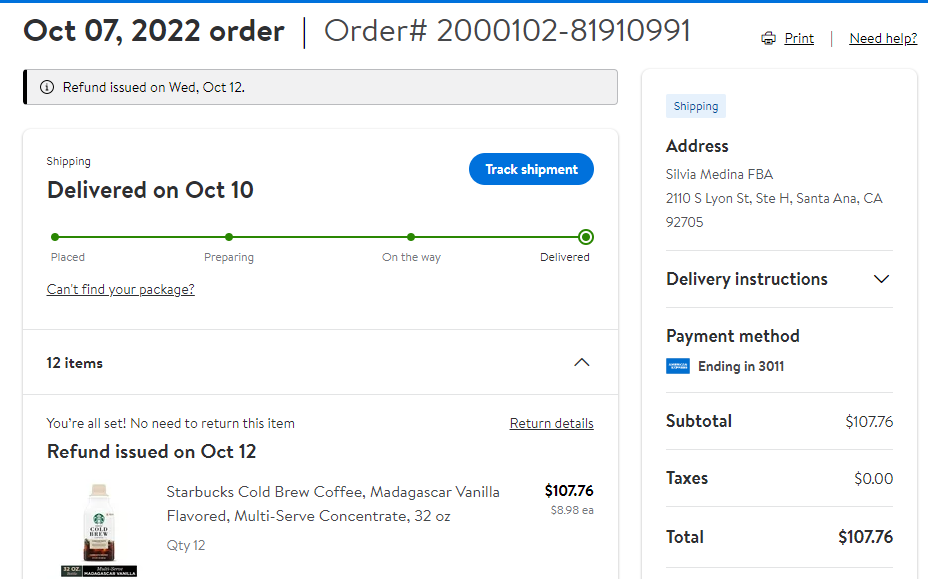The image size is (928, 579).
Task: Click the American Express card icon
Action: (678, 366)
